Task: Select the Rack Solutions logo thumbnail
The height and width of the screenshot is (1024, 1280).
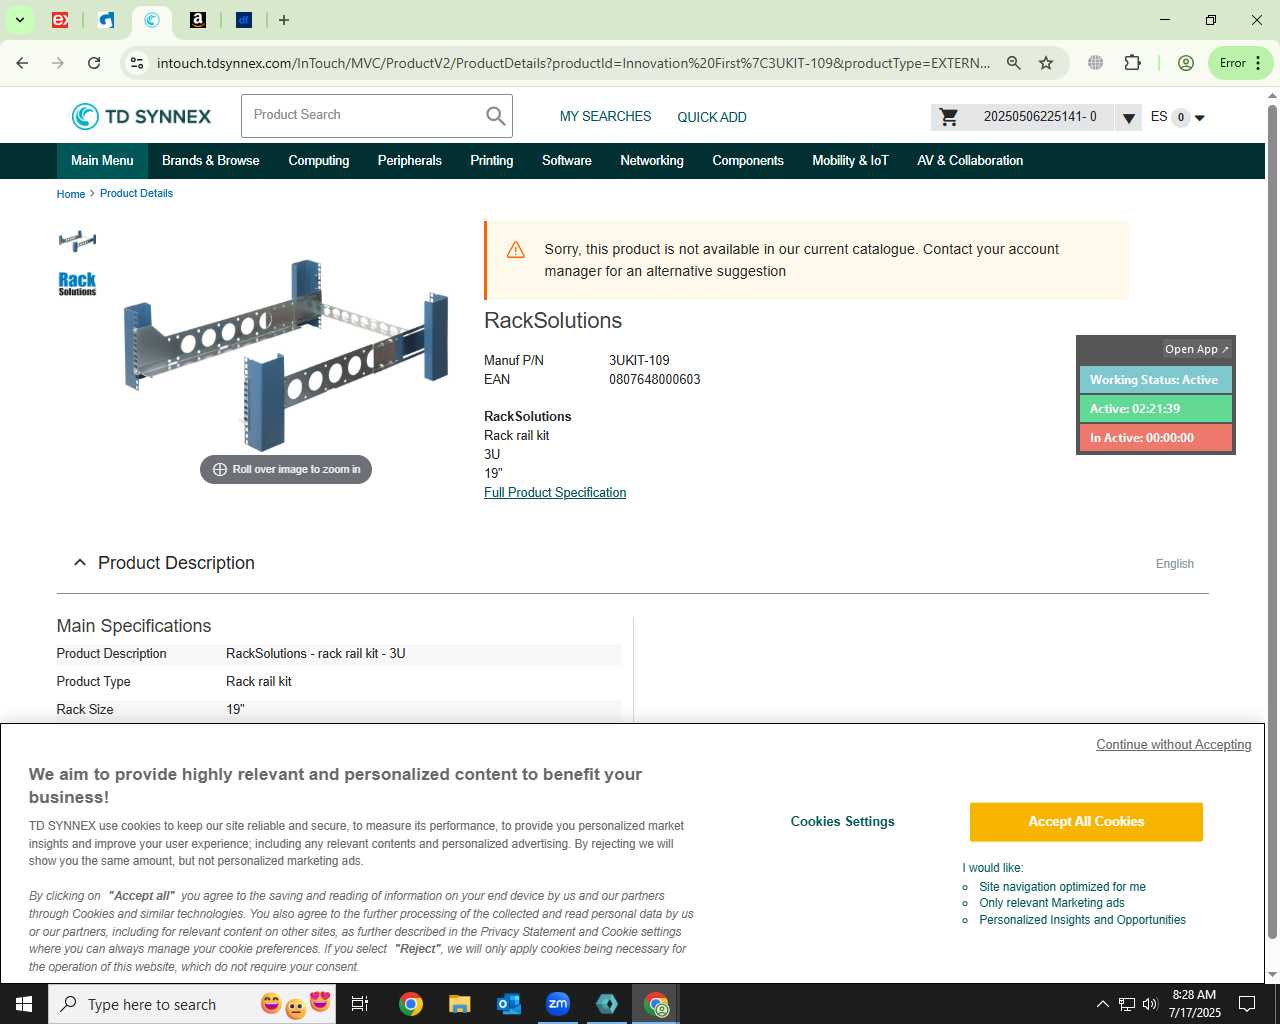Action: 77,284
